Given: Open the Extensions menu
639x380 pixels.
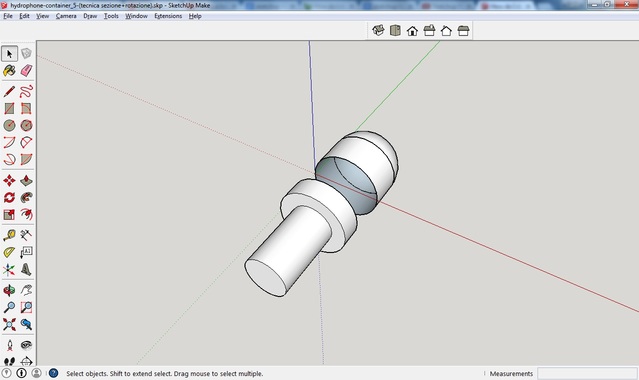Looking at the screenshot, I should [168, 16].
